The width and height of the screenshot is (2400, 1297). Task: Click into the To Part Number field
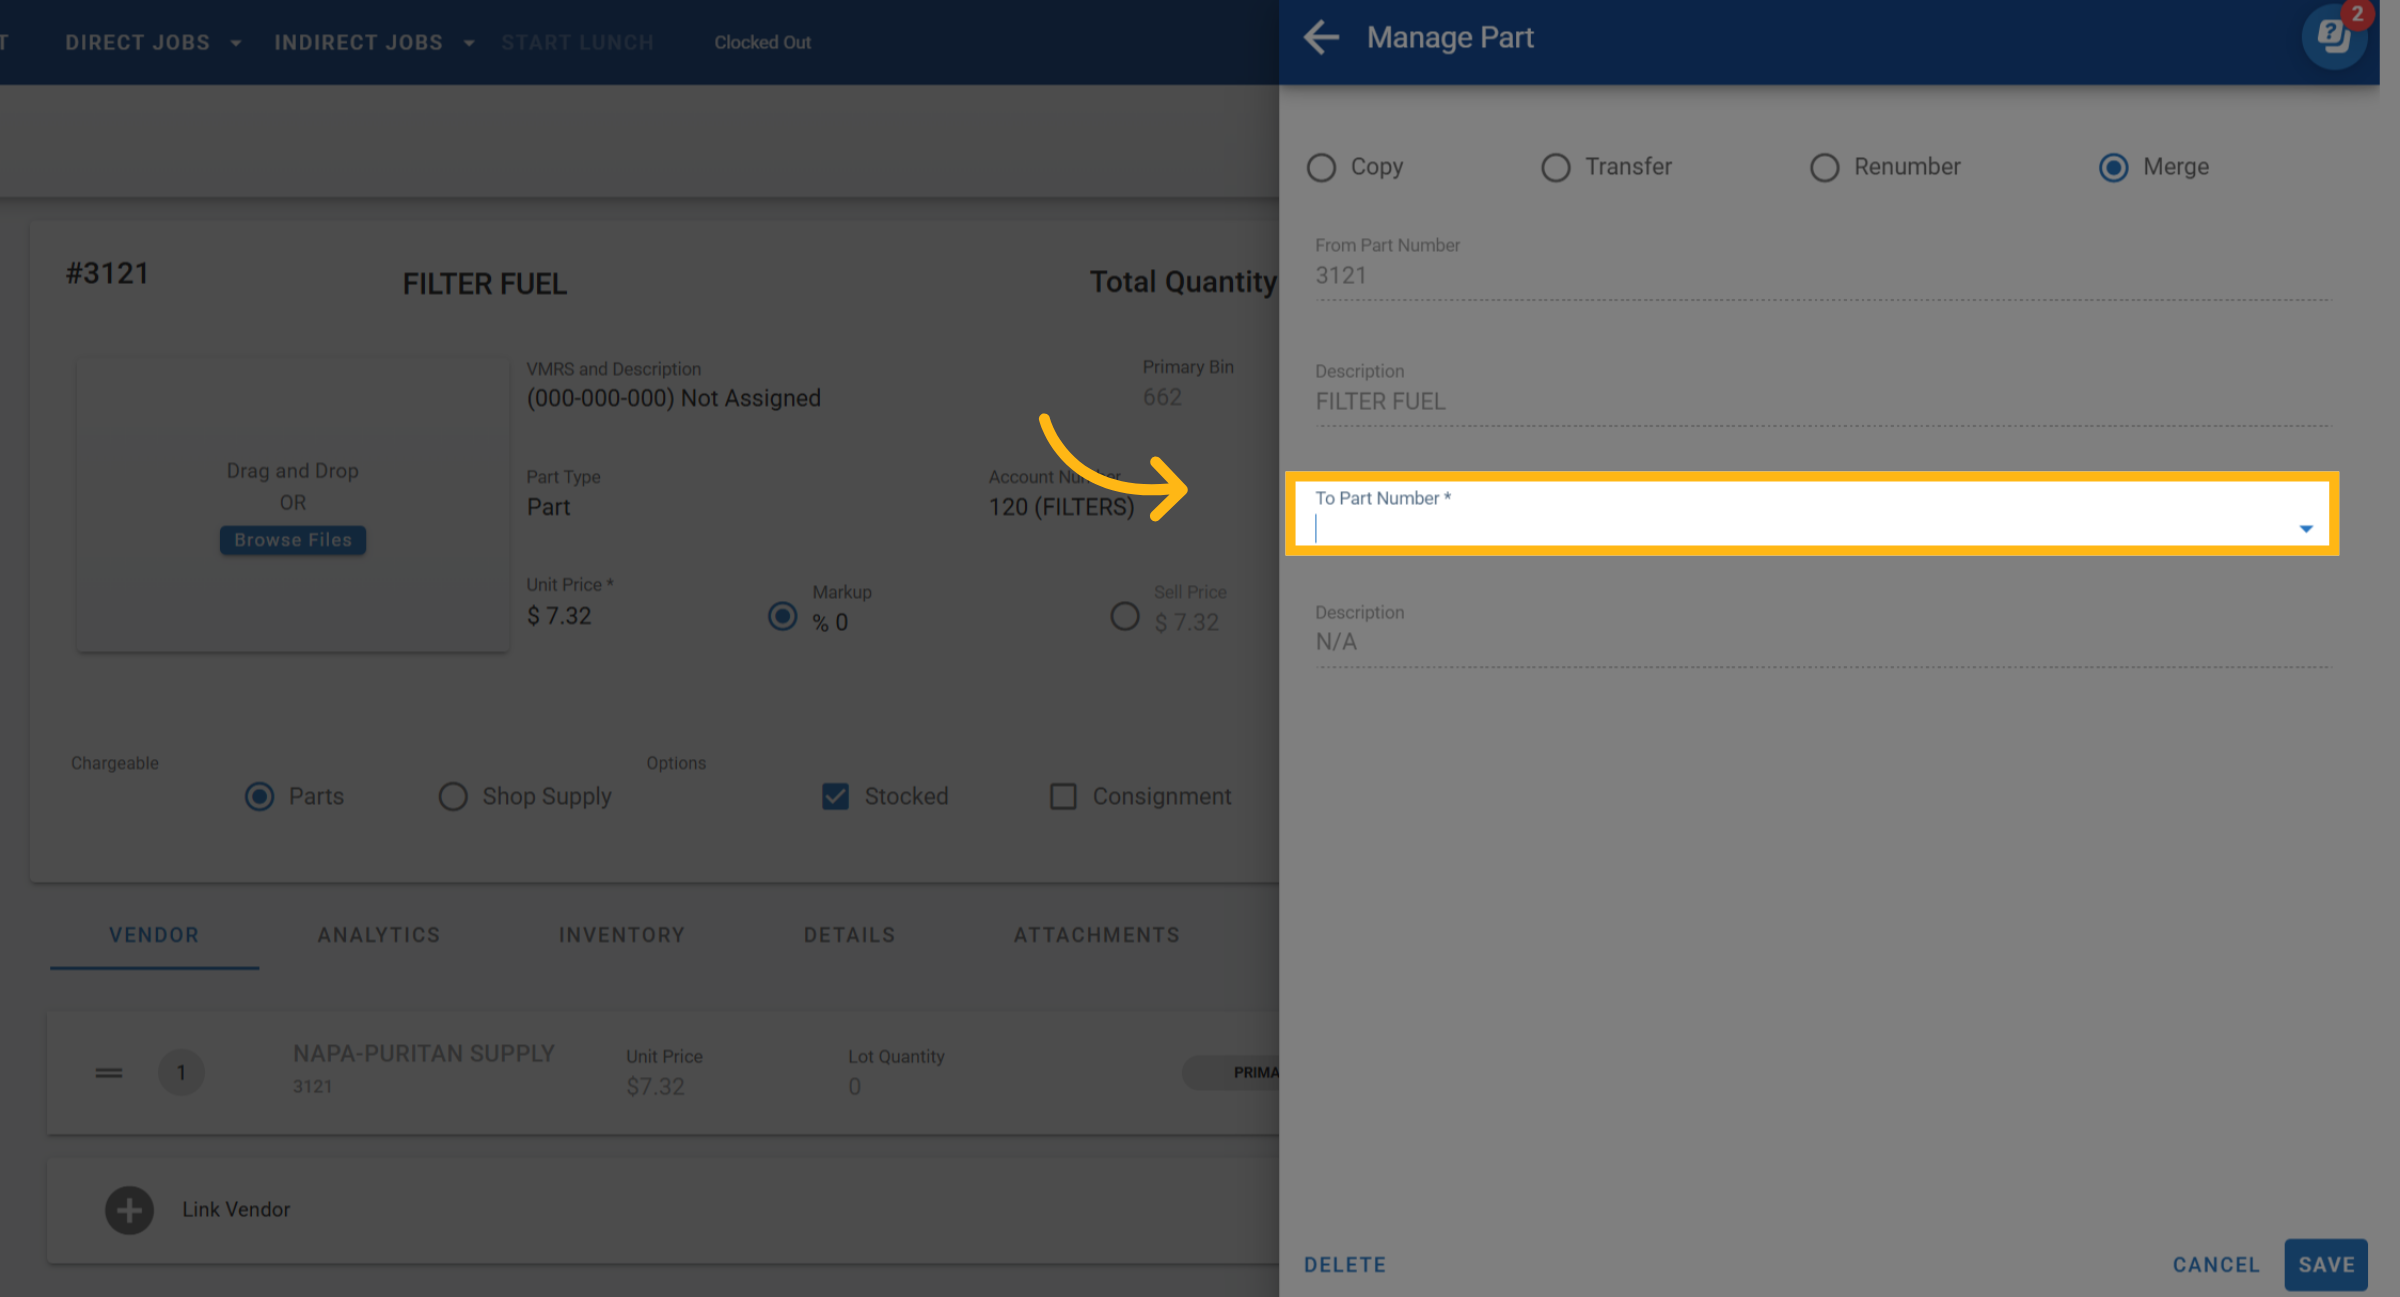pyautogui.click(x=1800, y=528)
